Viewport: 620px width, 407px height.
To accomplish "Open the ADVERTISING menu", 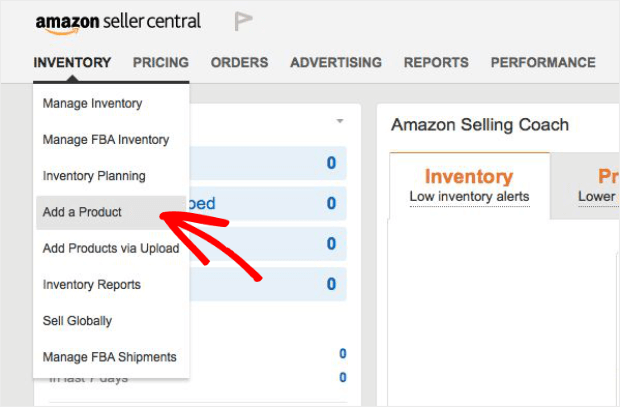I will 336,62.
